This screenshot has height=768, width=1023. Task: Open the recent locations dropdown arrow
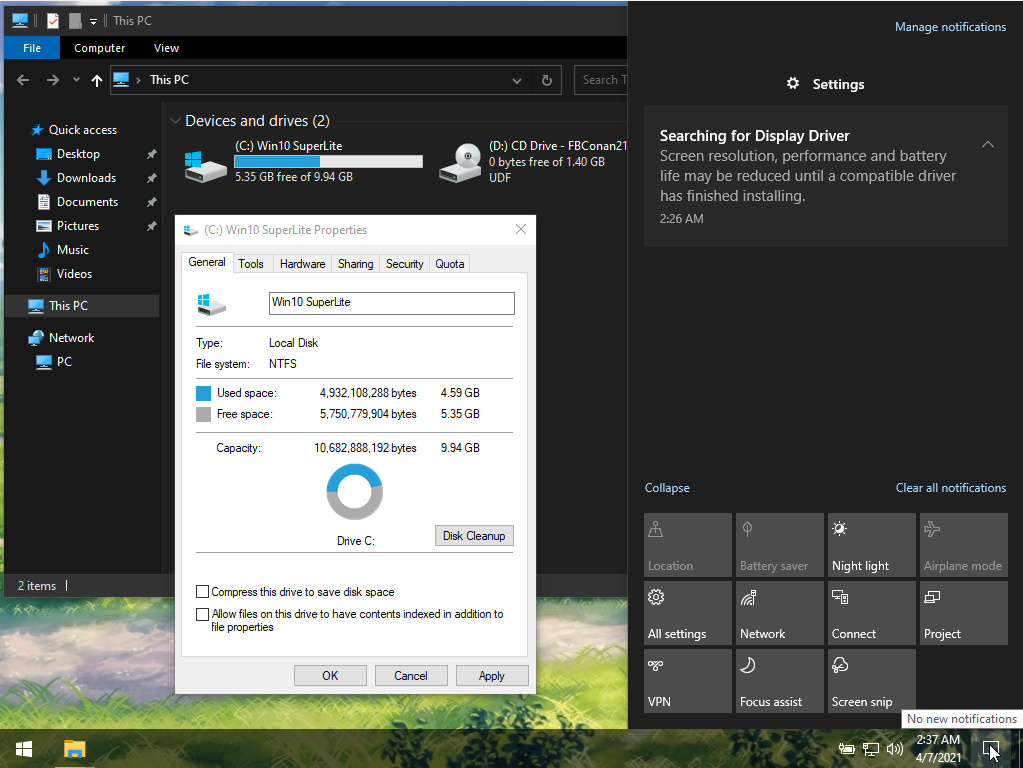76,80
